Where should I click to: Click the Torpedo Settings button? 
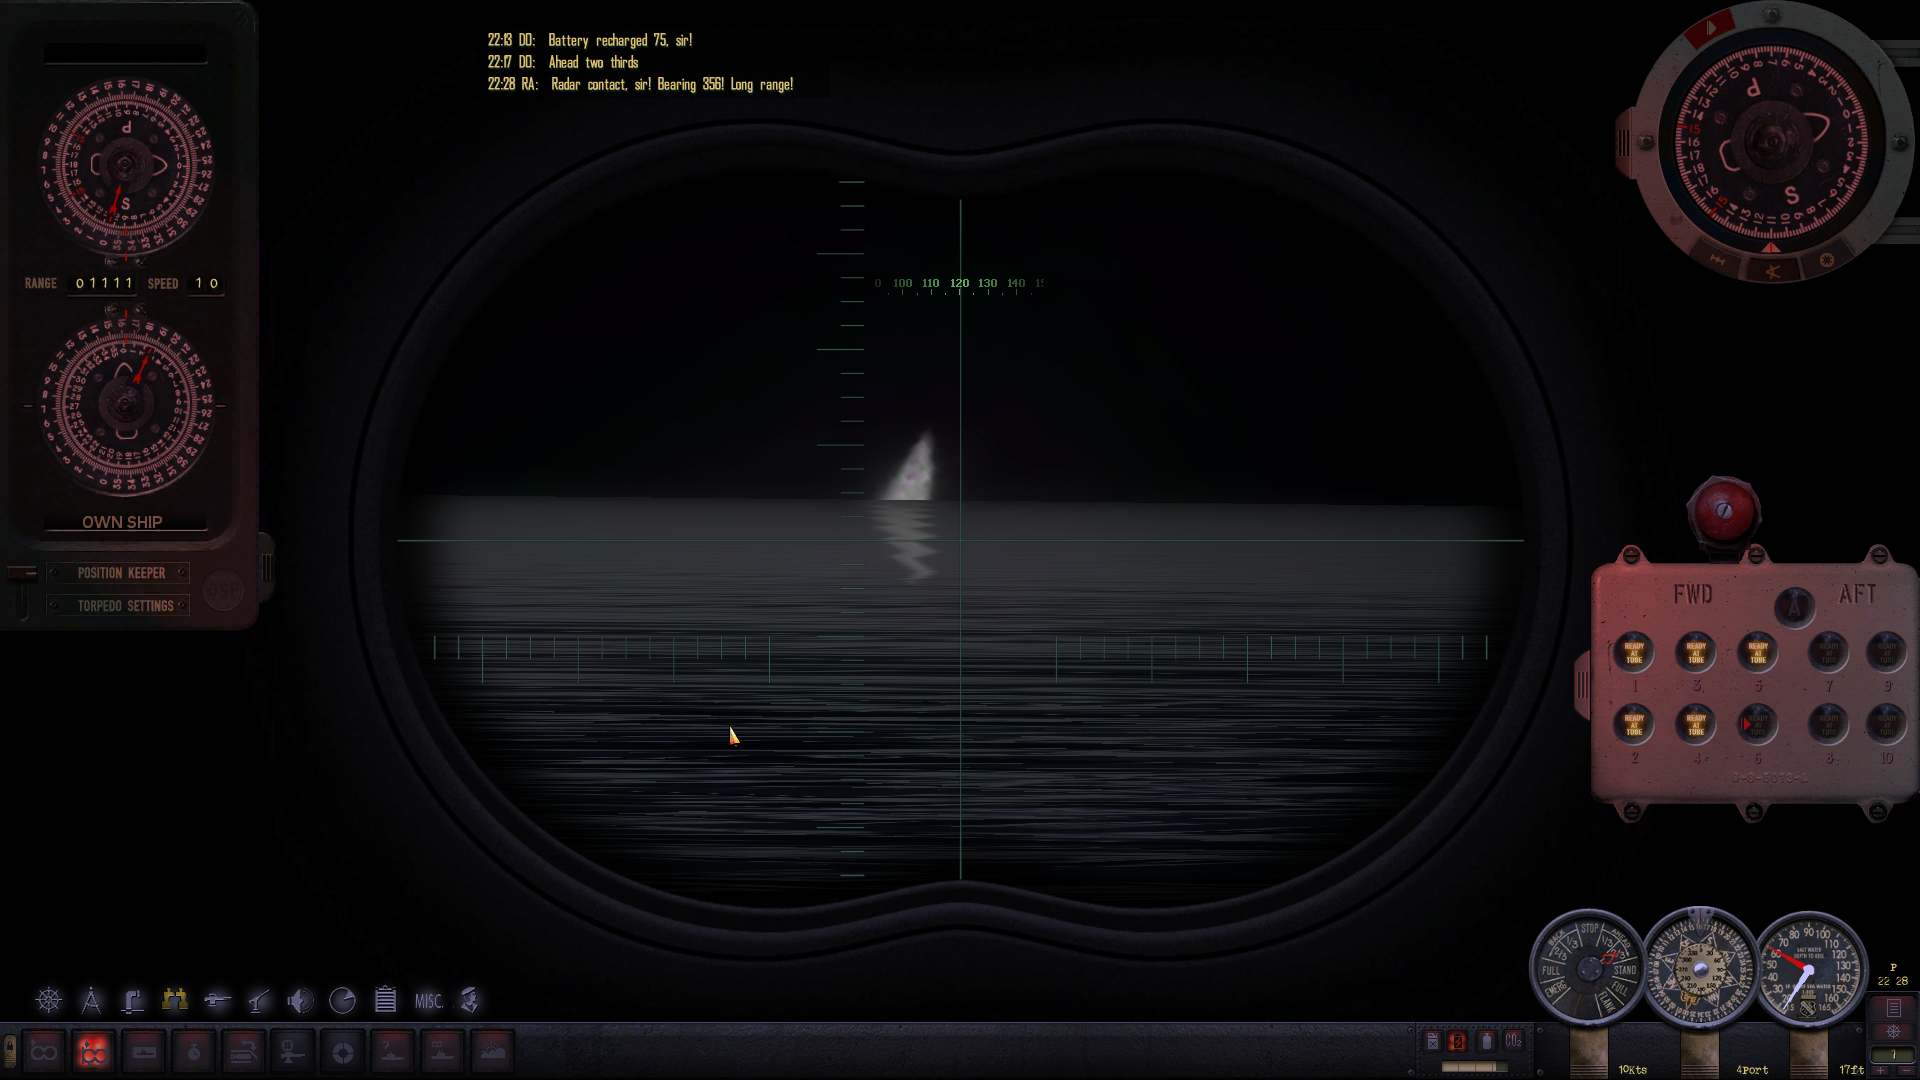125,606
